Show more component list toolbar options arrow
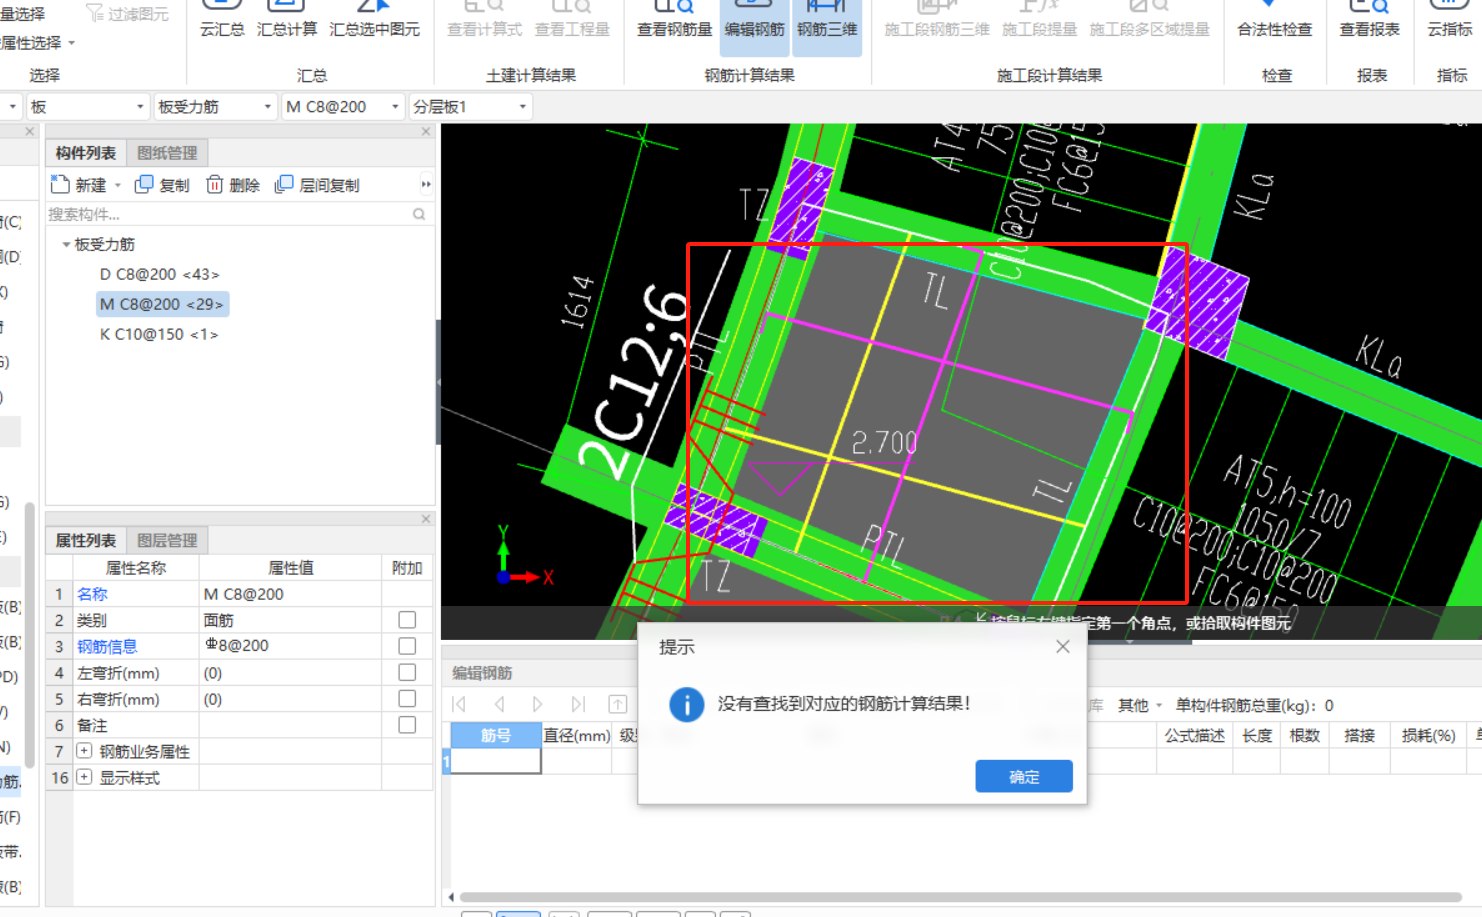Image resolution: width=1482 pixels, height=917 pixels. coord(426,184)
